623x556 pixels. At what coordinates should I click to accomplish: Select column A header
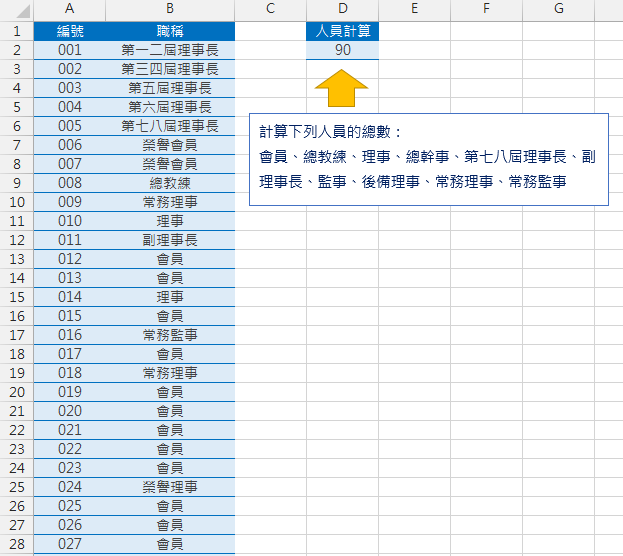(x=70, y=9)
